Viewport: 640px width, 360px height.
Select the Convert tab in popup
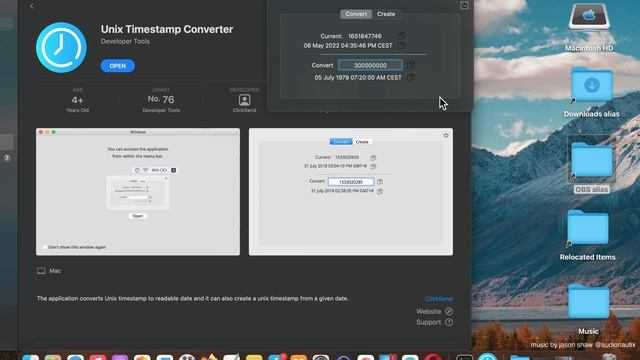pyautogui.click(x=356, y=14)
